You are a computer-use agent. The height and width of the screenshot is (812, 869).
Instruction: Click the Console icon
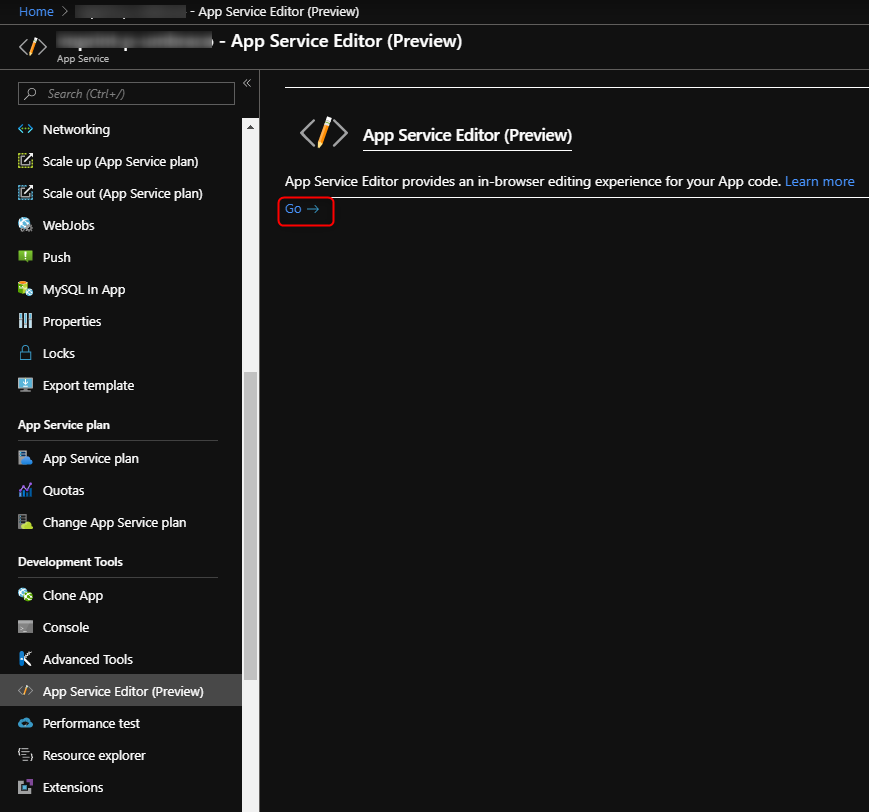[x=26, y=627]
